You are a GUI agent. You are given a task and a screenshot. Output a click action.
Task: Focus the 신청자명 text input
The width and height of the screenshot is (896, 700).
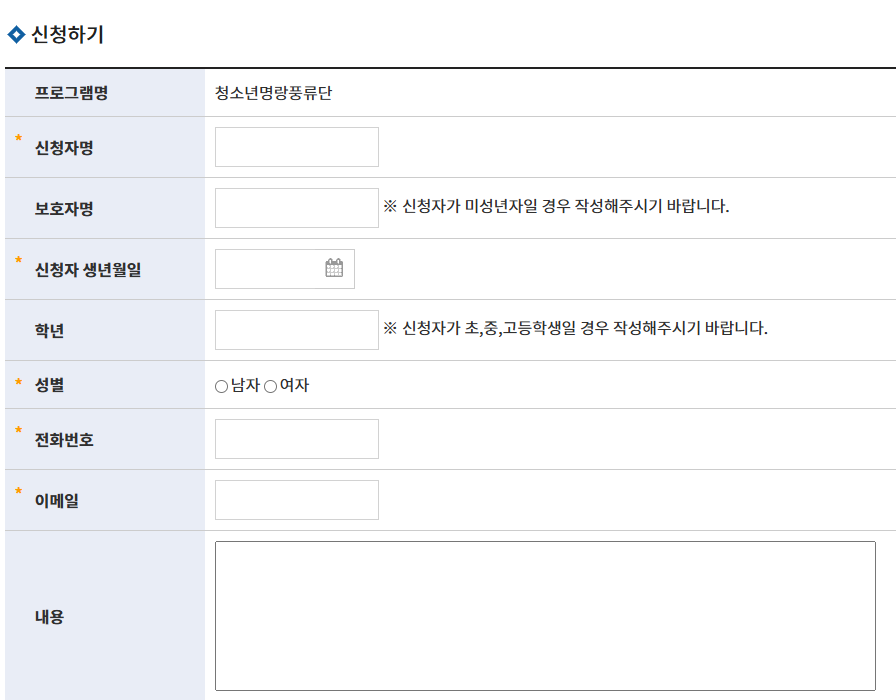[x=297, y=147]
